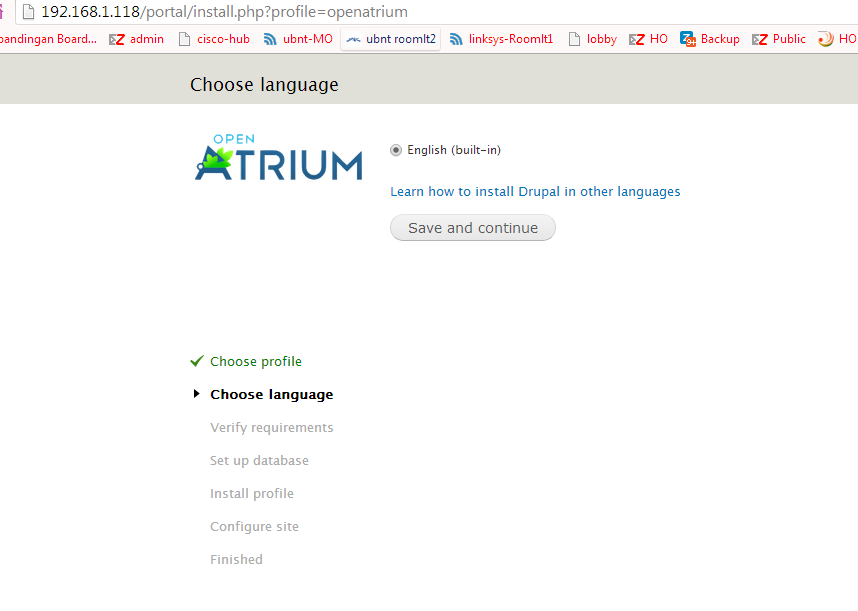Image resolution: width=858 pixels, height=611 pixels.
Task: Open the linksys-RoomIt1 bookmark
Action: pyautogui.click(x=501, y=39)
